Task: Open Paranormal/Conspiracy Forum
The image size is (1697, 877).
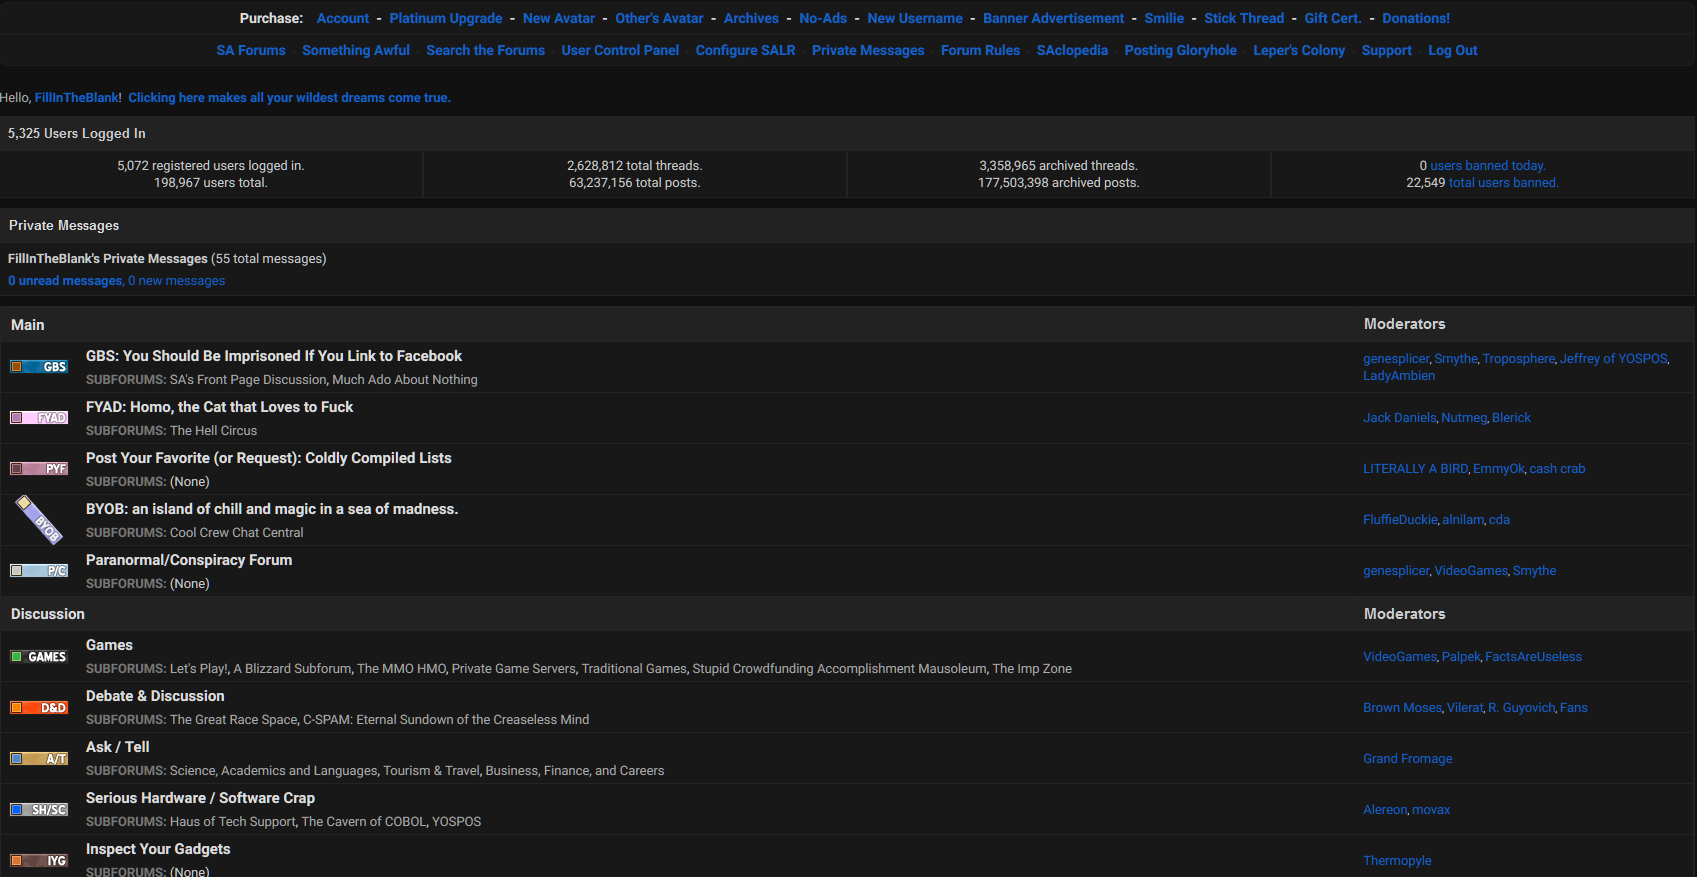Action: (x=189, y=560)
